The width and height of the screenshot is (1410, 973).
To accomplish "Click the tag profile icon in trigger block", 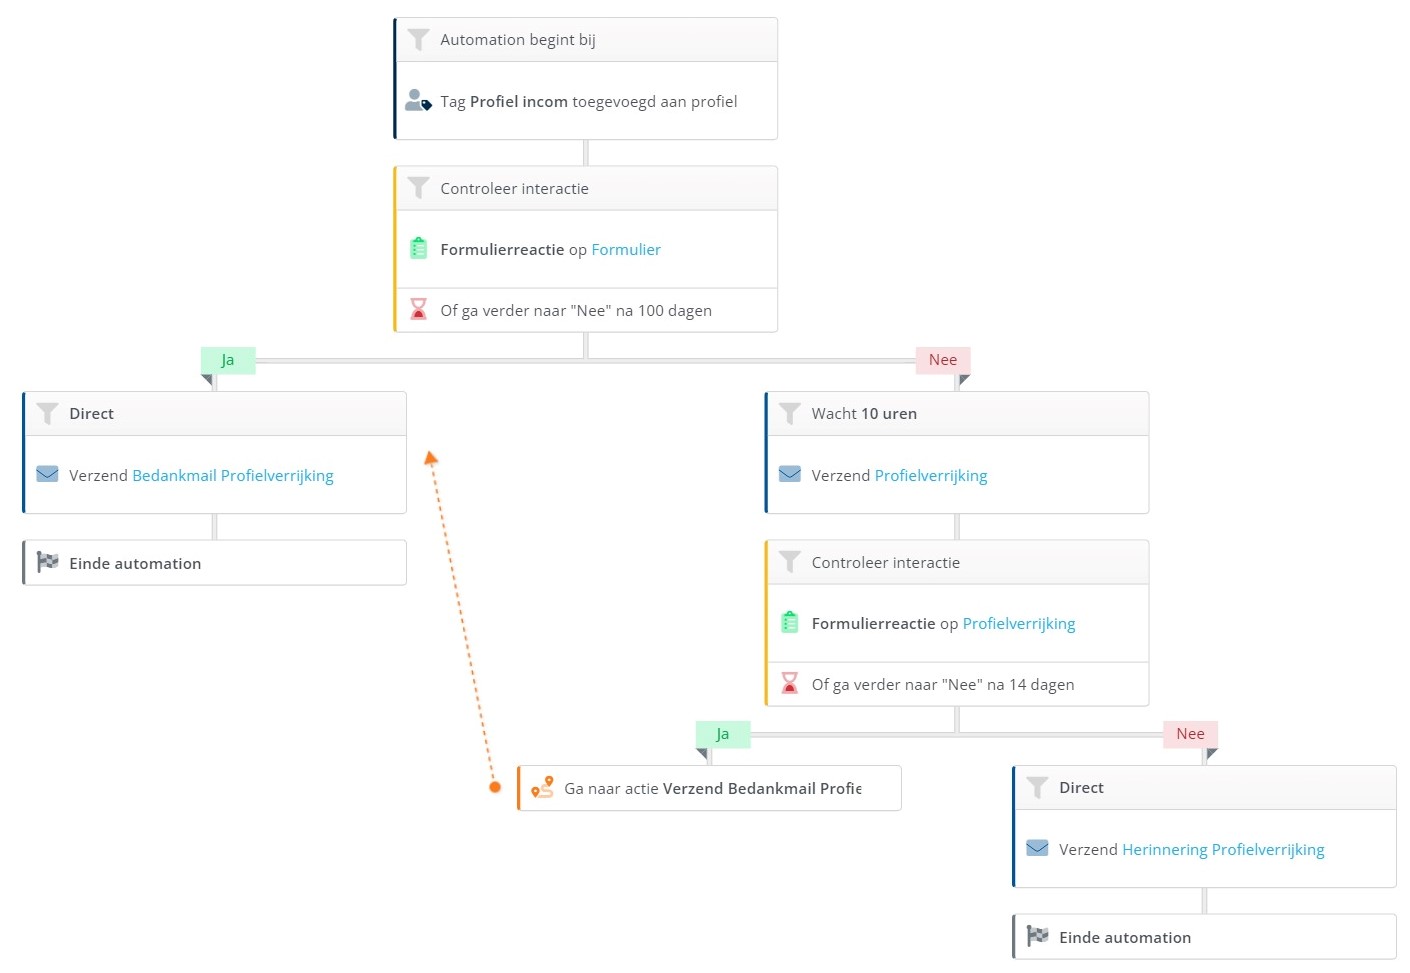I will point(418,101).
